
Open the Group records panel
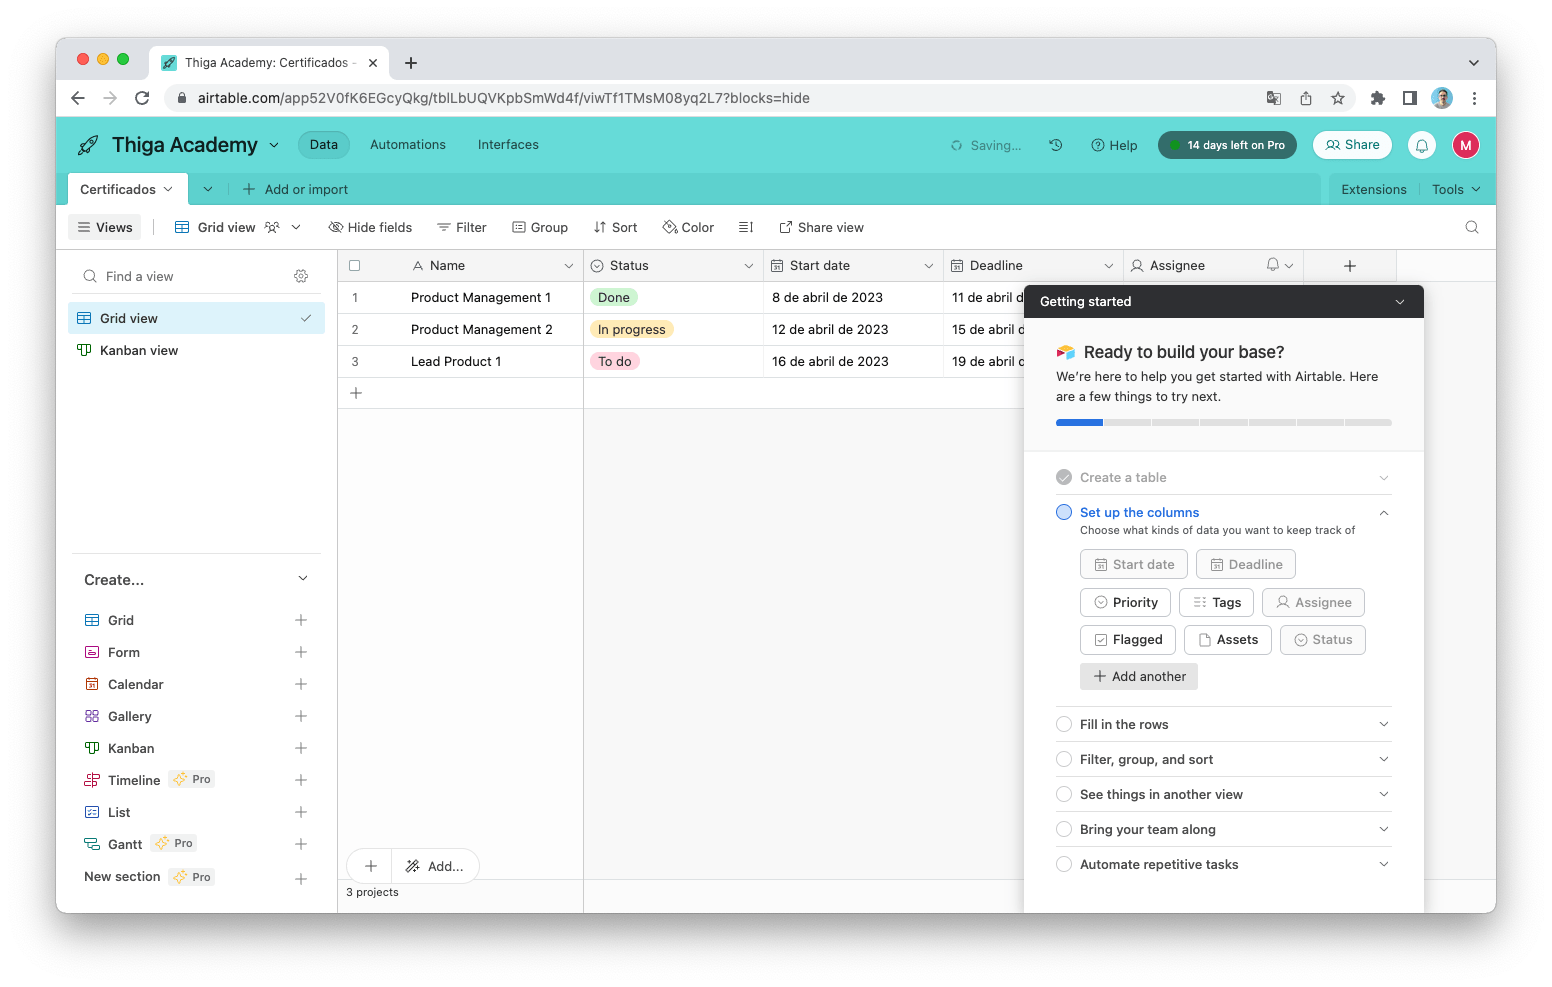pos(540,227)
